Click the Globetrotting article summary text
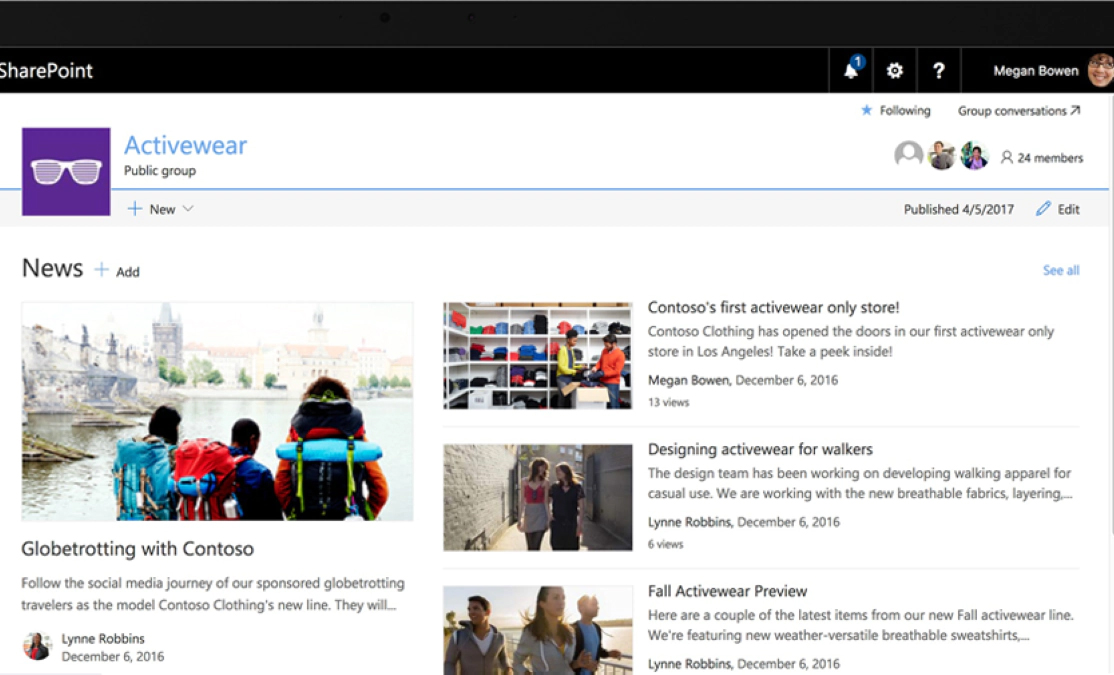Viewport: 1114px width, 675px height. [x=212, y=594]
